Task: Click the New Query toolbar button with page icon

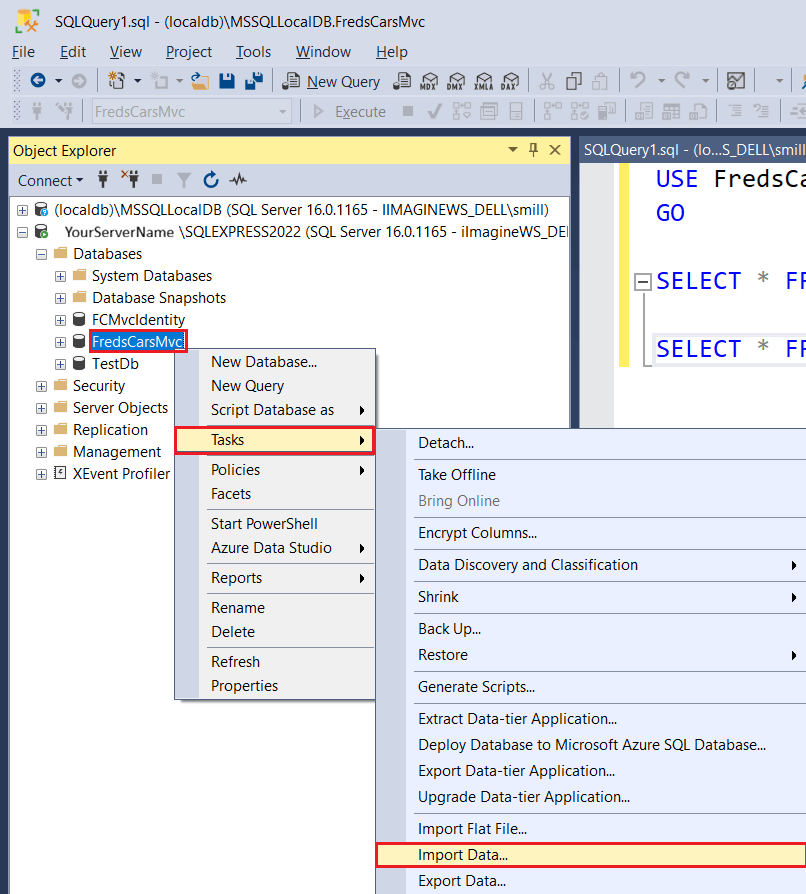Action: tap(332, 82)
